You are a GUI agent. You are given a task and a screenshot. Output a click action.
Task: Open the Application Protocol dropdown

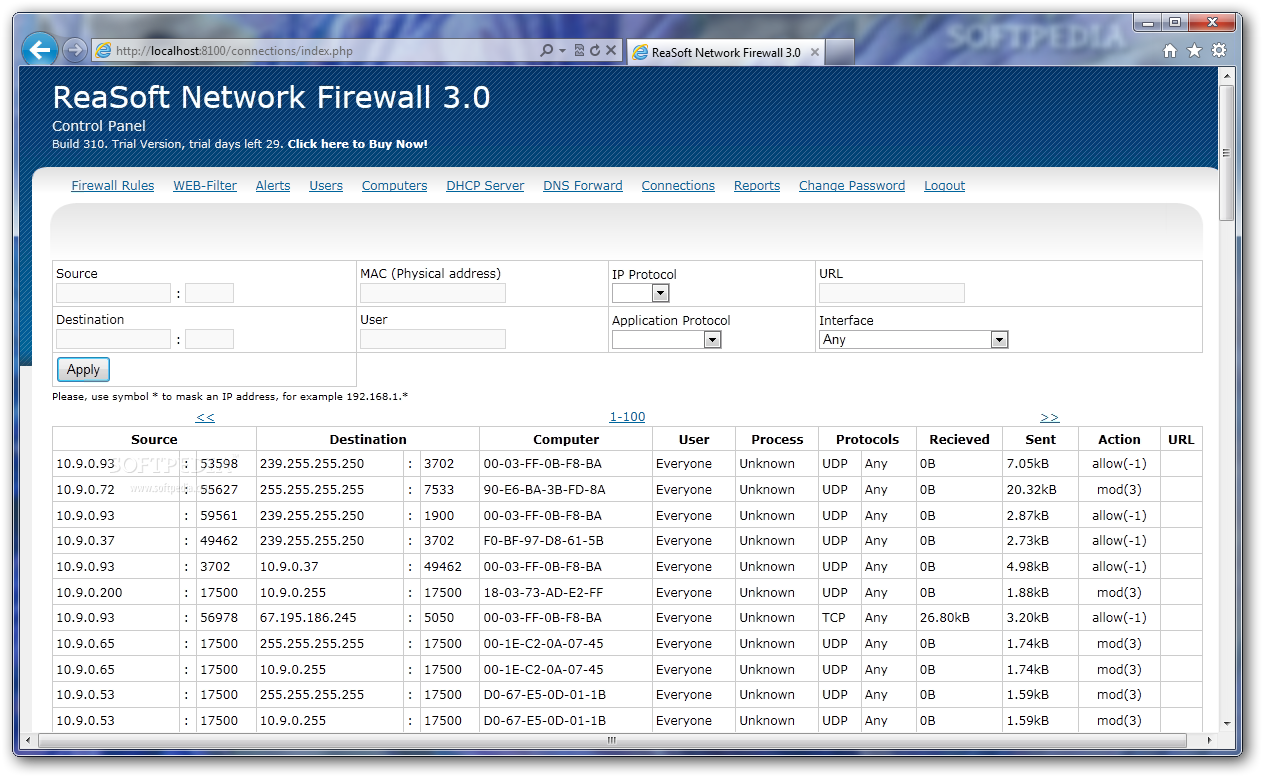tap(712, 340)
